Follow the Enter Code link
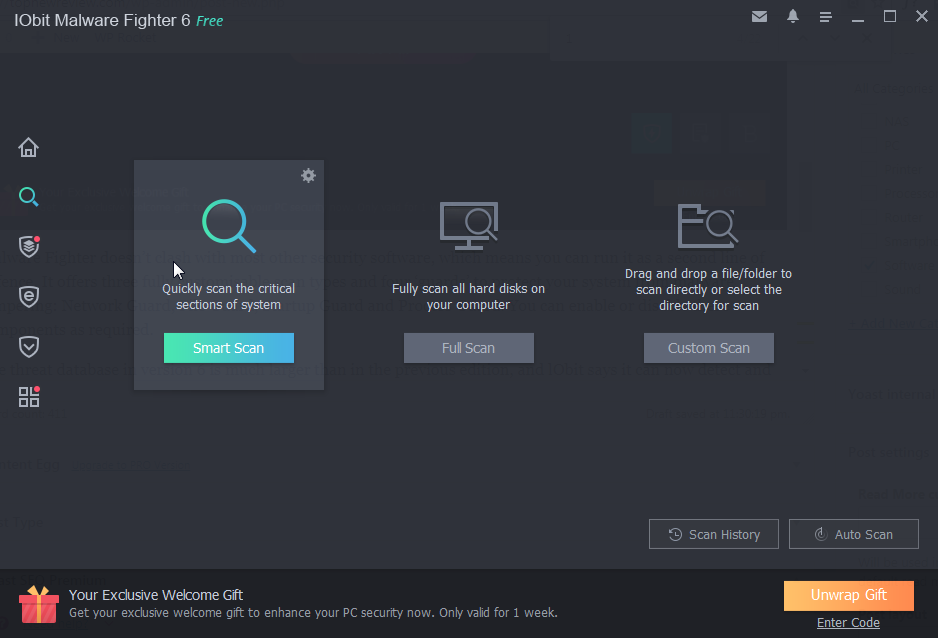Viewport: 938px width, 638px height. point(848,622)
